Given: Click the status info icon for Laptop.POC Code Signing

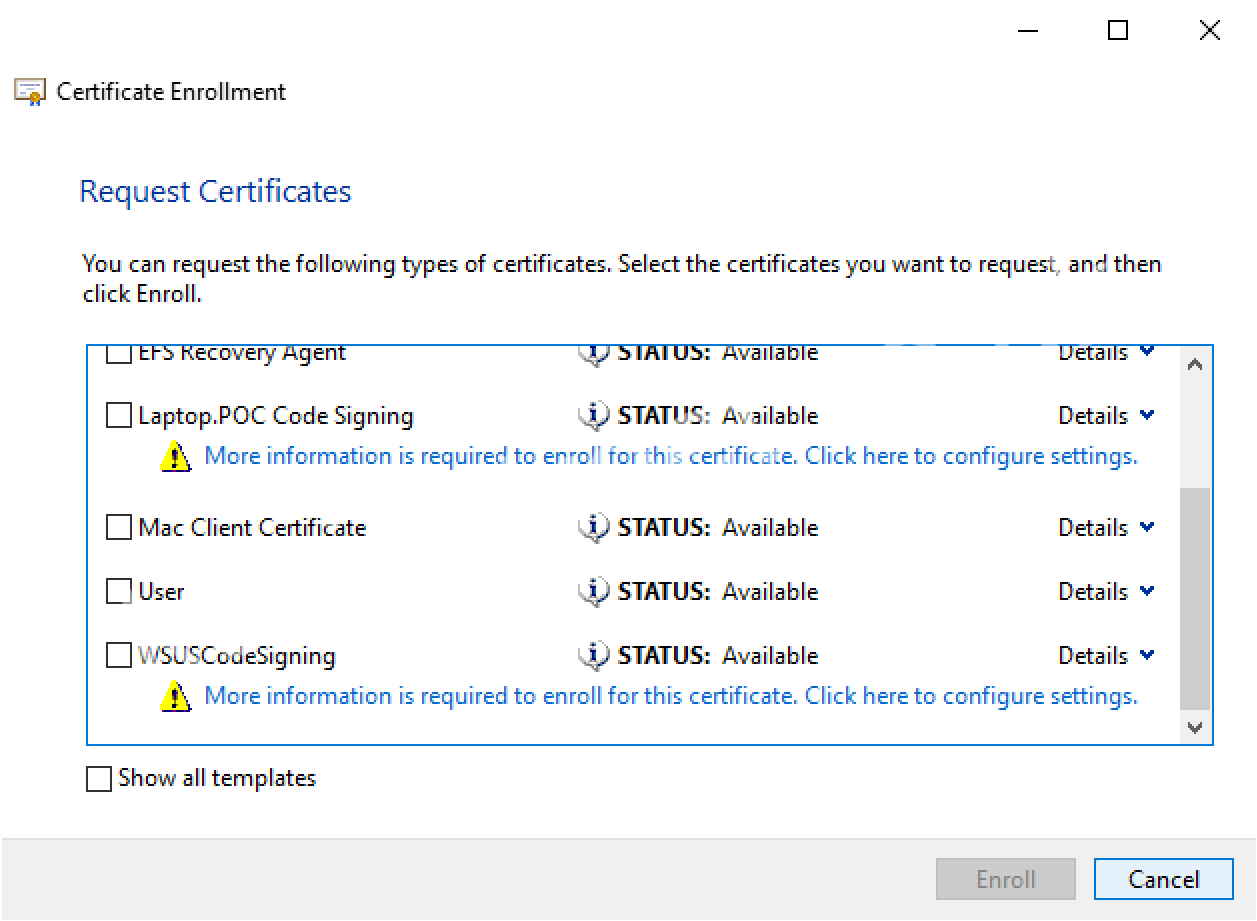Looking at the screenshot, I should coord(594,415).
